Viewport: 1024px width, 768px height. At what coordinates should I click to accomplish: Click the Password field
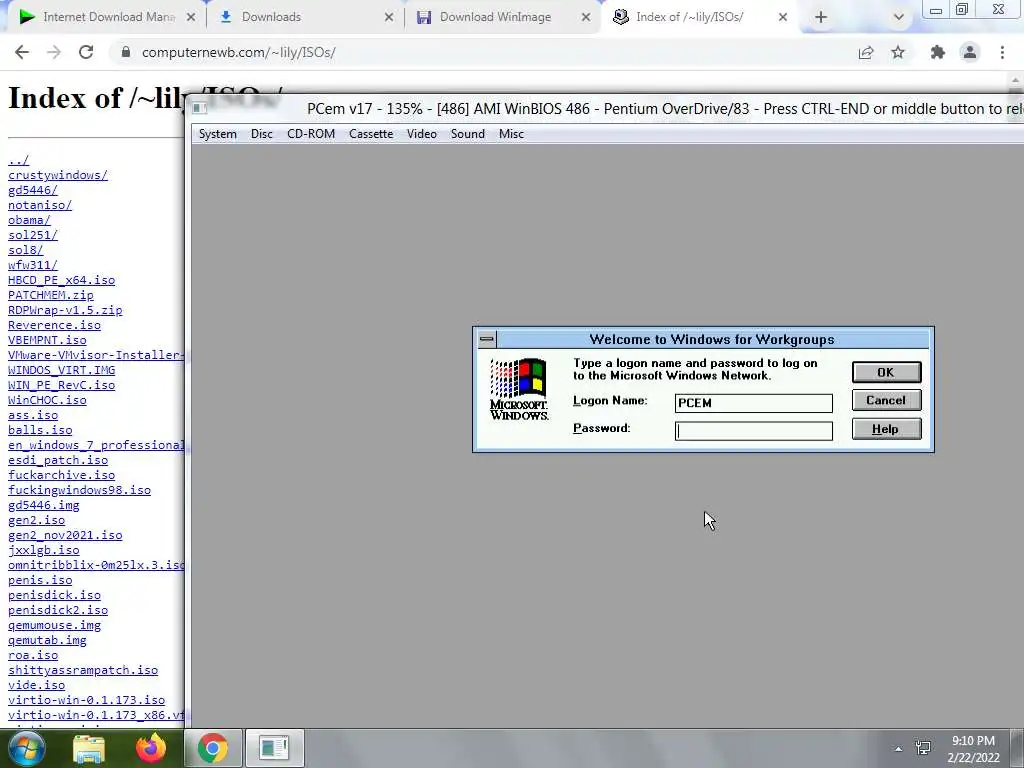point(754,431)
